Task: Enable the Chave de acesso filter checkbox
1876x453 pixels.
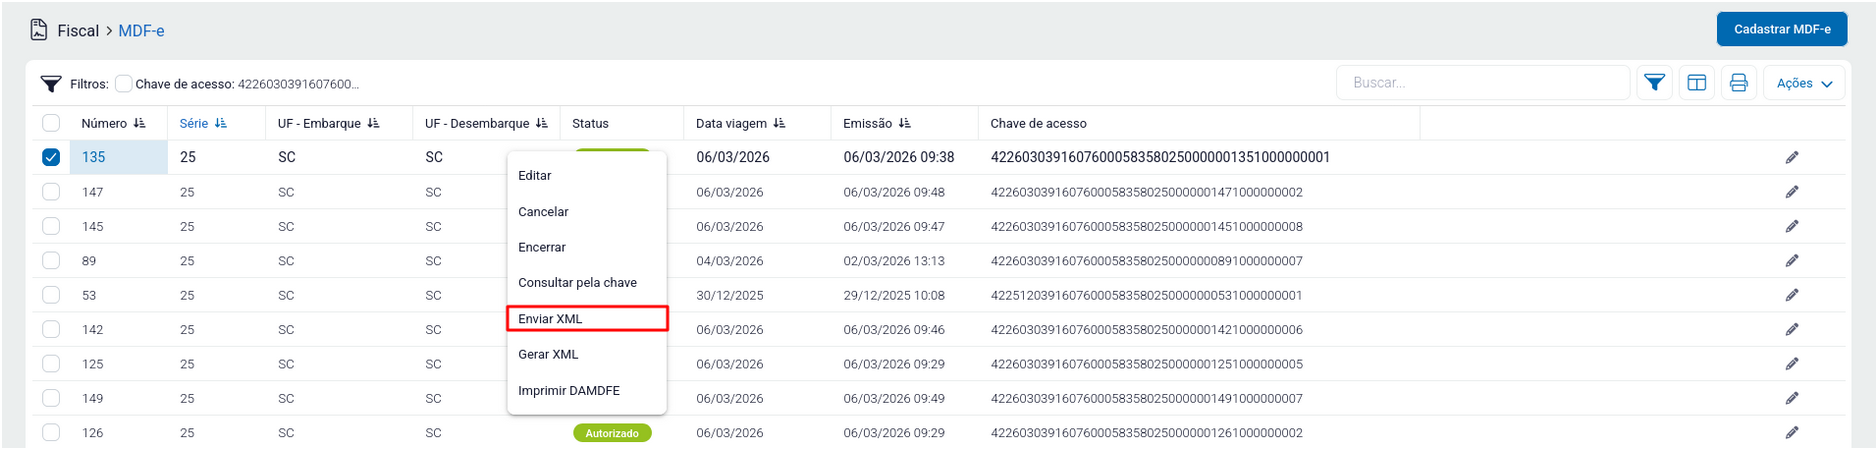Action: 124,84
